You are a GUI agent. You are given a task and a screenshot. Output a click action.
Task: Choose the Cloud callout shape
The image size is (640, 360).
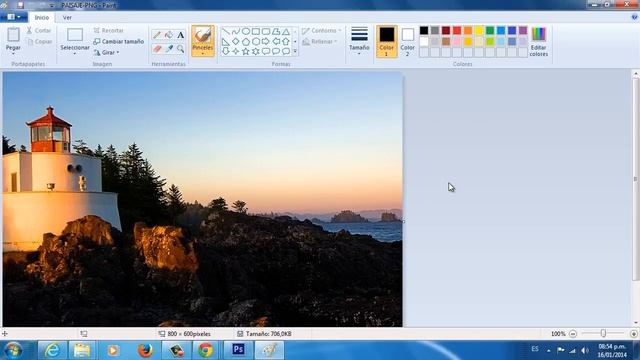[286, 51]
